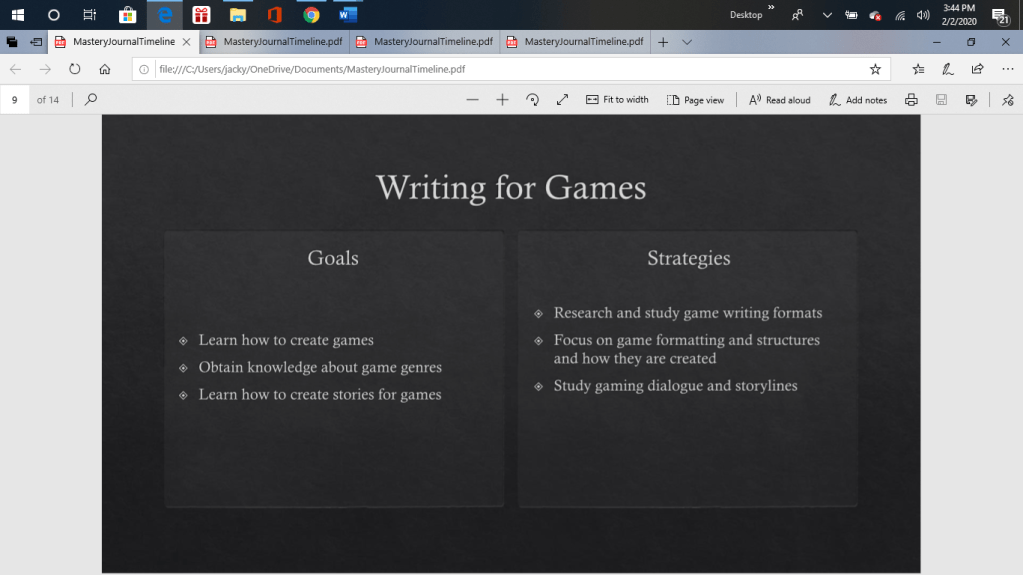Toggle the full screen arrows icon
The height and width of the screenshot is (575, 1023).
click(x=562, y=100)
